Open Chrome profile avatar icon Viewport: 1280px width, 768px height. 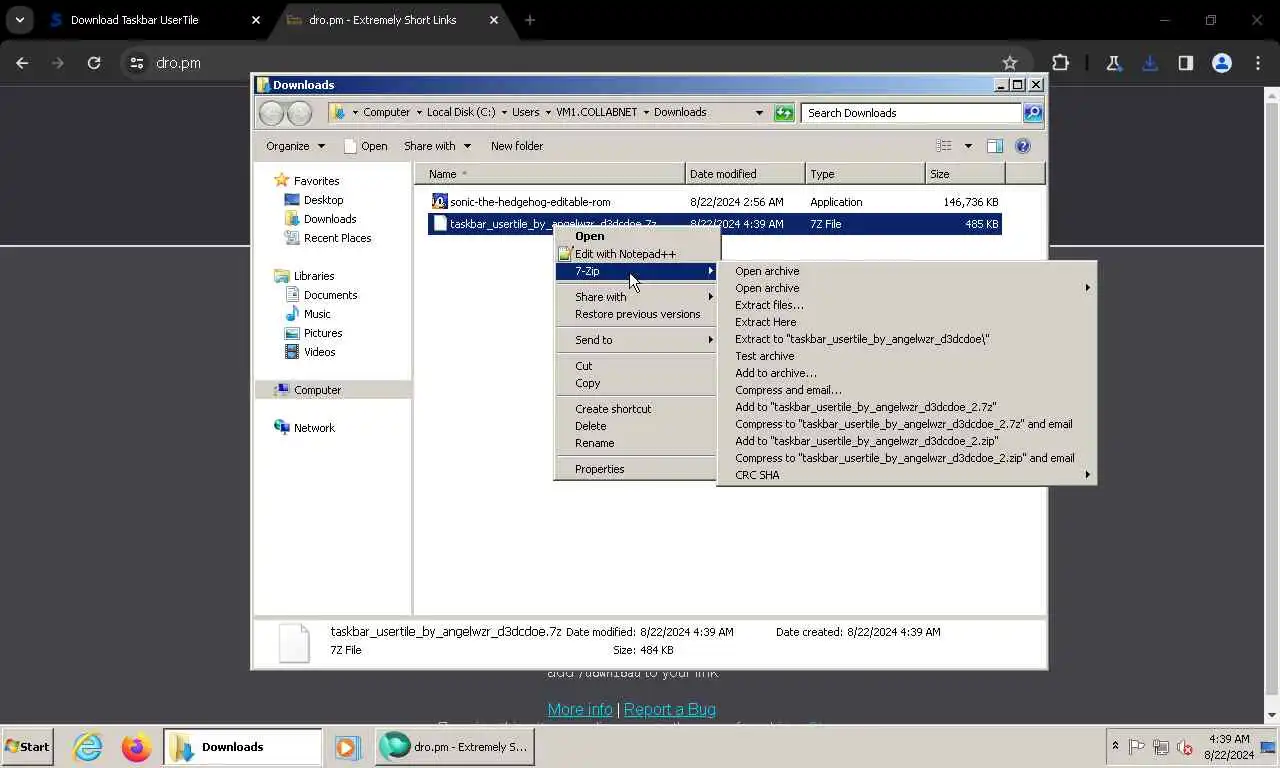point(1221,63)
